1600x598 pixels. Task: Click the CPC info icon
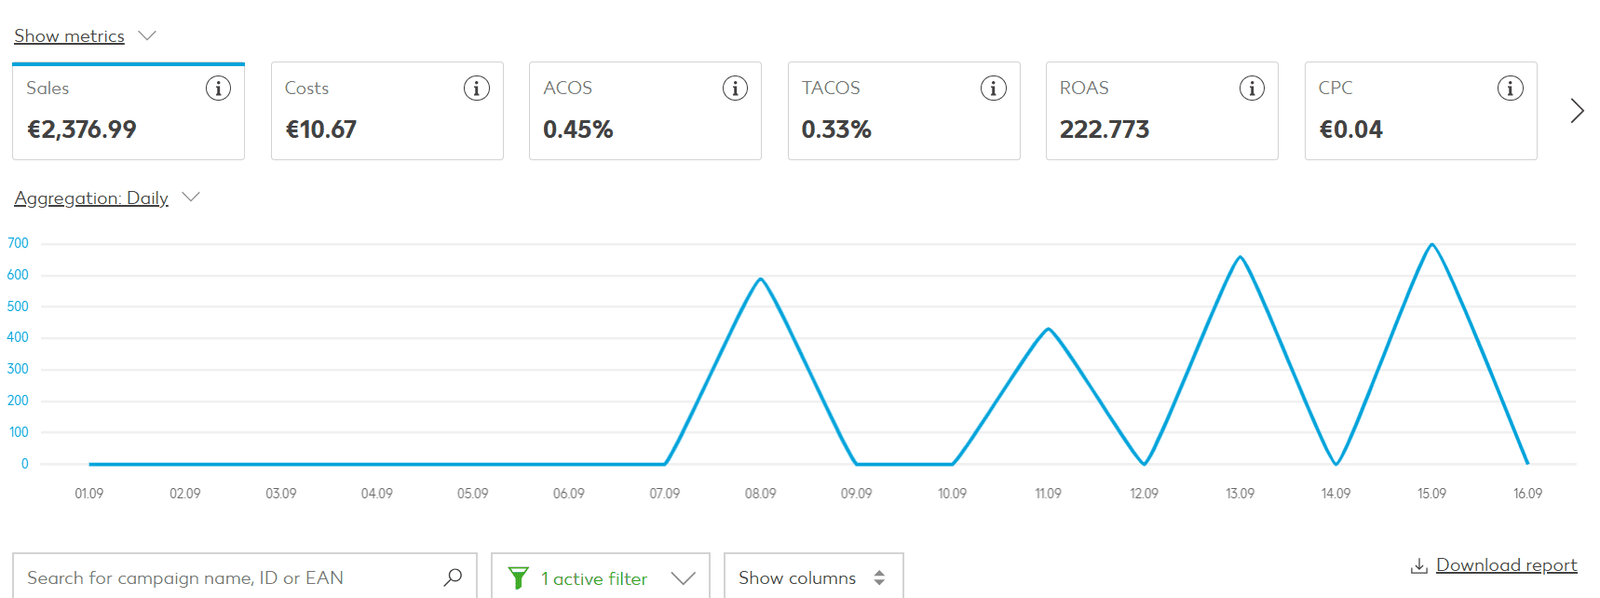coord(1510,88)
